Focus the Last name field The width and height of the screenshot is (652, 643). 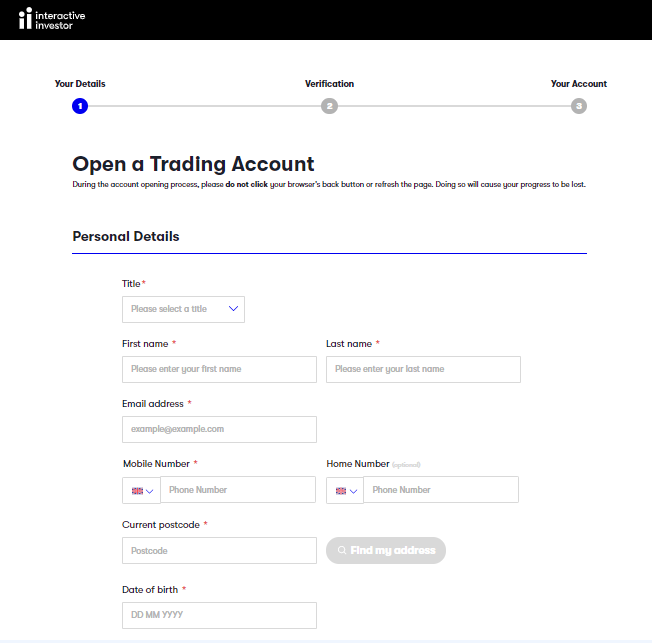[423, 369]
